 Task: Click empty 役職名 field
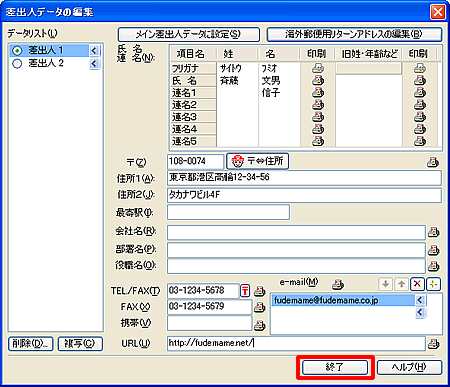pos(296,266)
